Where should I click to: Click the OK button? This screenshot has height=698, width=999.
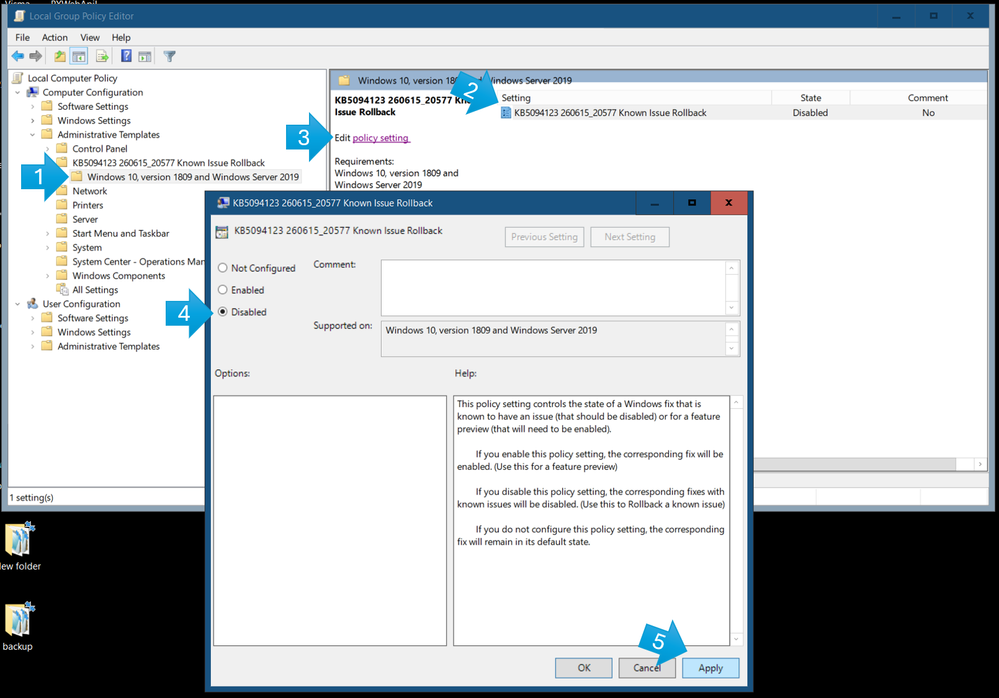tap(584, 668)
